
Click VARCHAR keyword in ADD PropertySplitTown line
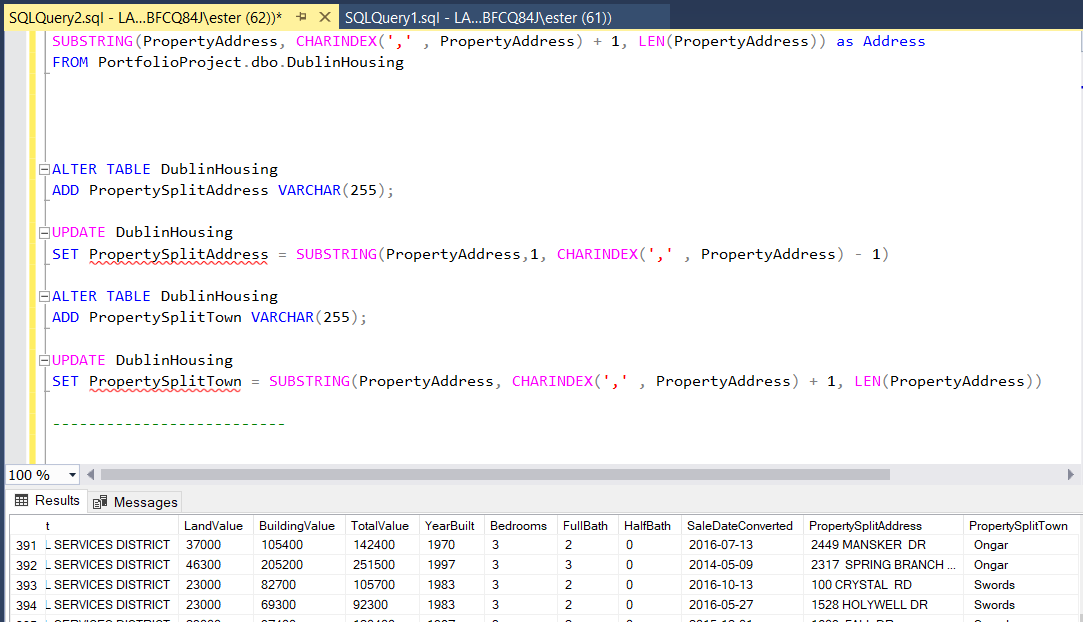pyautogui.click(x=282, y=318)
